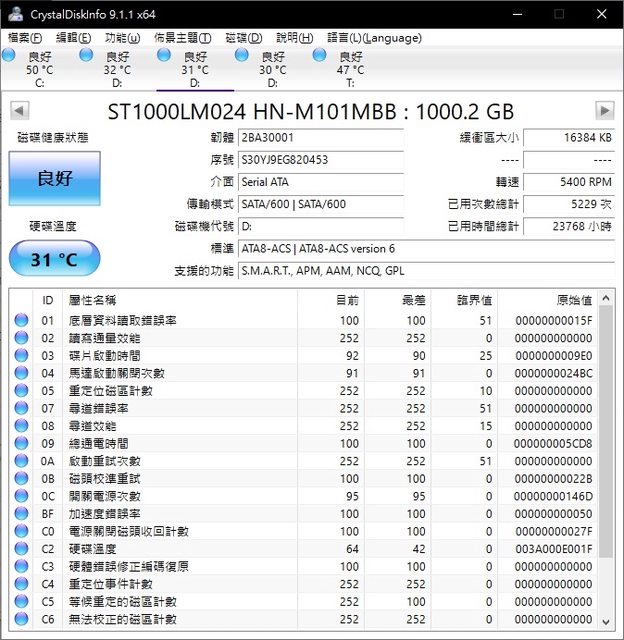Click the 31 °C temperature indicator

pos(55,260)
